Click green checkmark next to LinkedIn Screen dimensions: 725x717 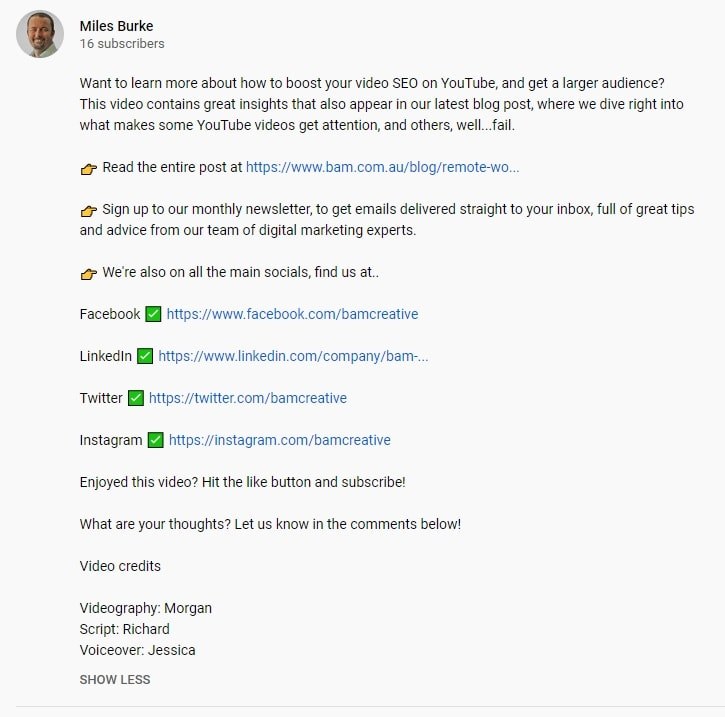(145, 356)
